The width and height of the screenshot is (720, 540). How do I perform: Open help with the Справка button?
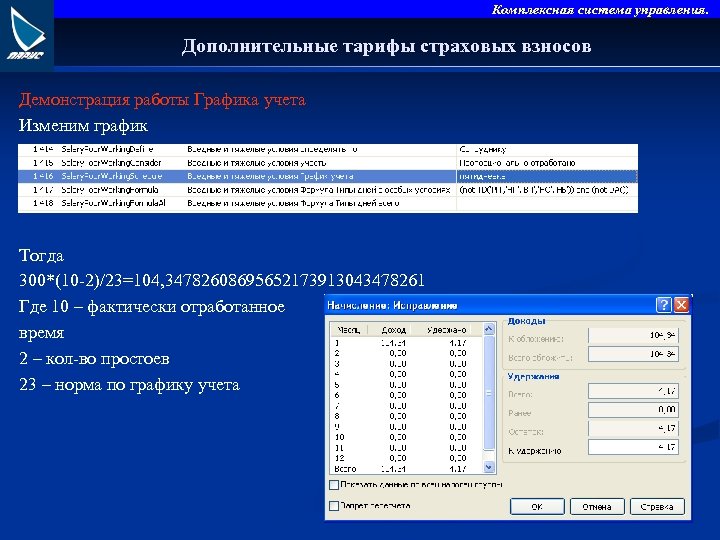(x=657, y=507)
